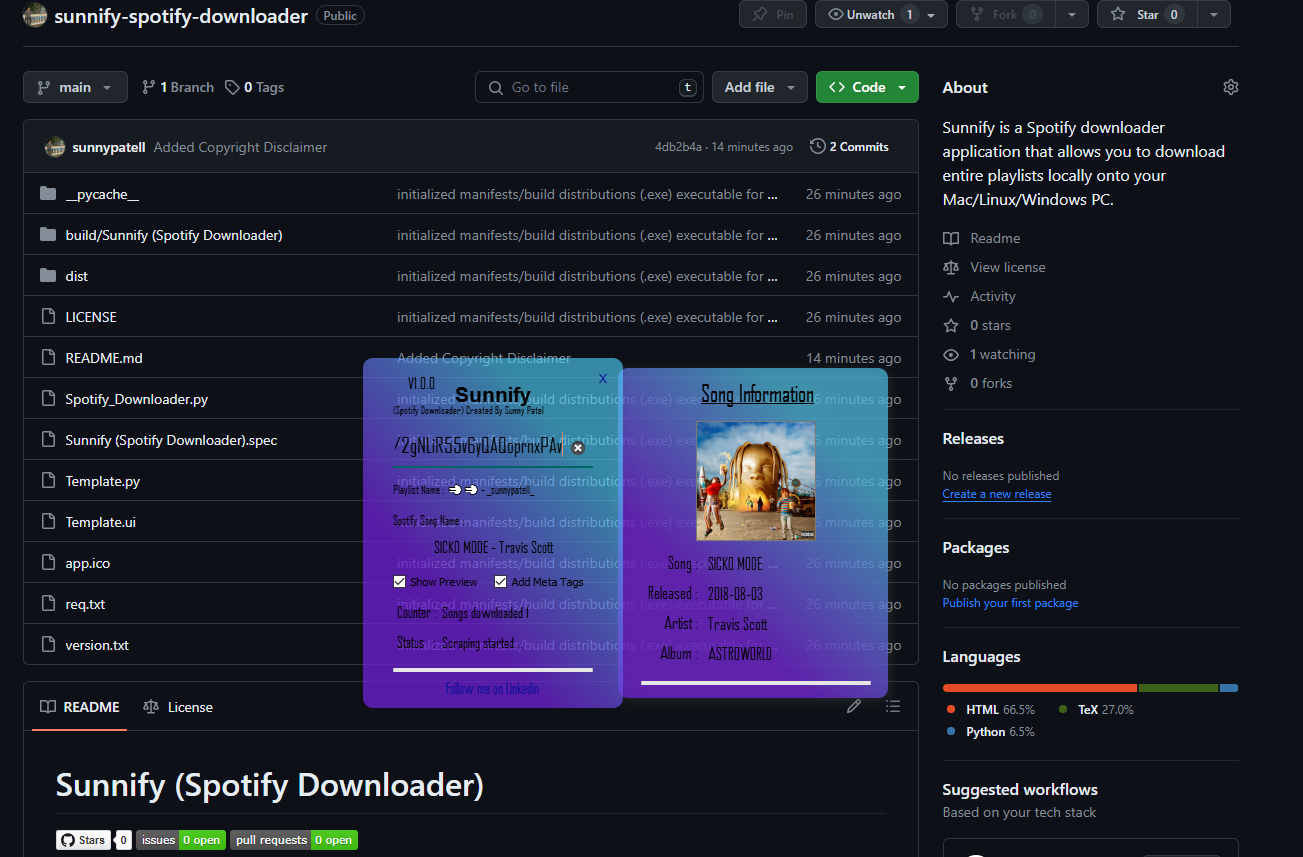Clear the Sunnify URL field with x icon

(578, 448)
